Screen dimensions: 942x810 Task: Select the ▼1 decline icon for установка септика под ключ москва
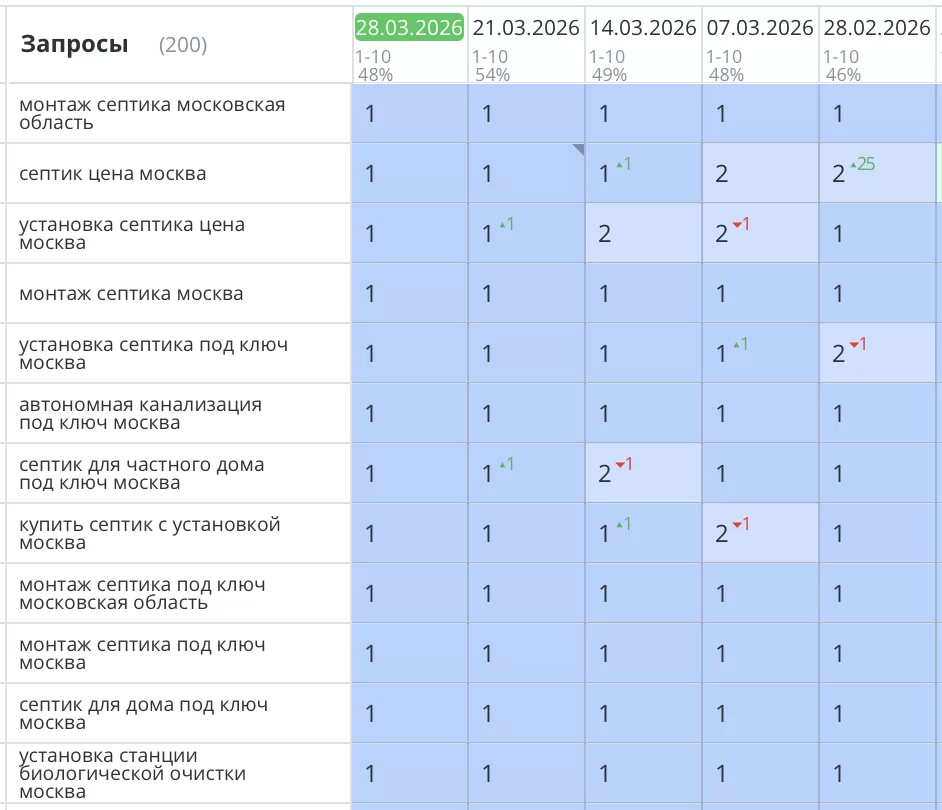coord(856,346)
